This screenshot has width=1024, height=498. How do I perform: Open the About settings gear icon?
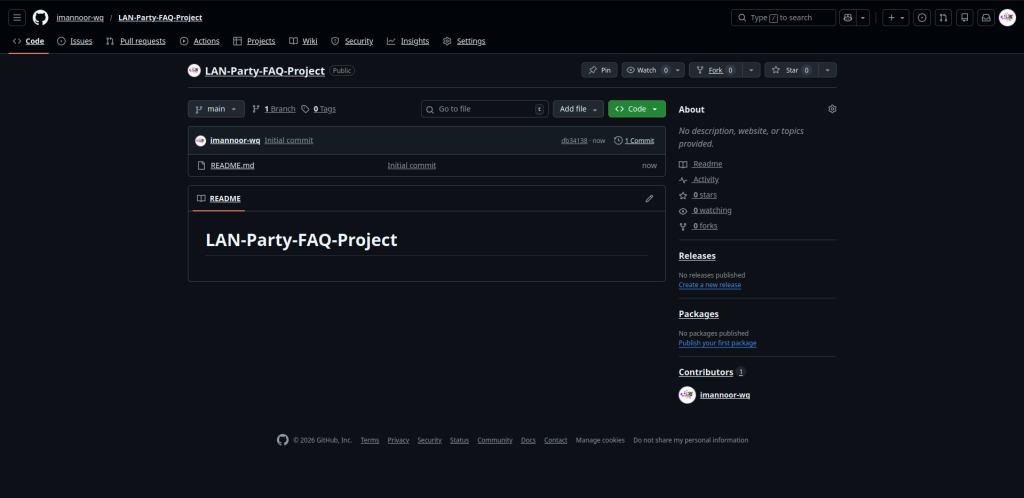[x=832, y=109]
